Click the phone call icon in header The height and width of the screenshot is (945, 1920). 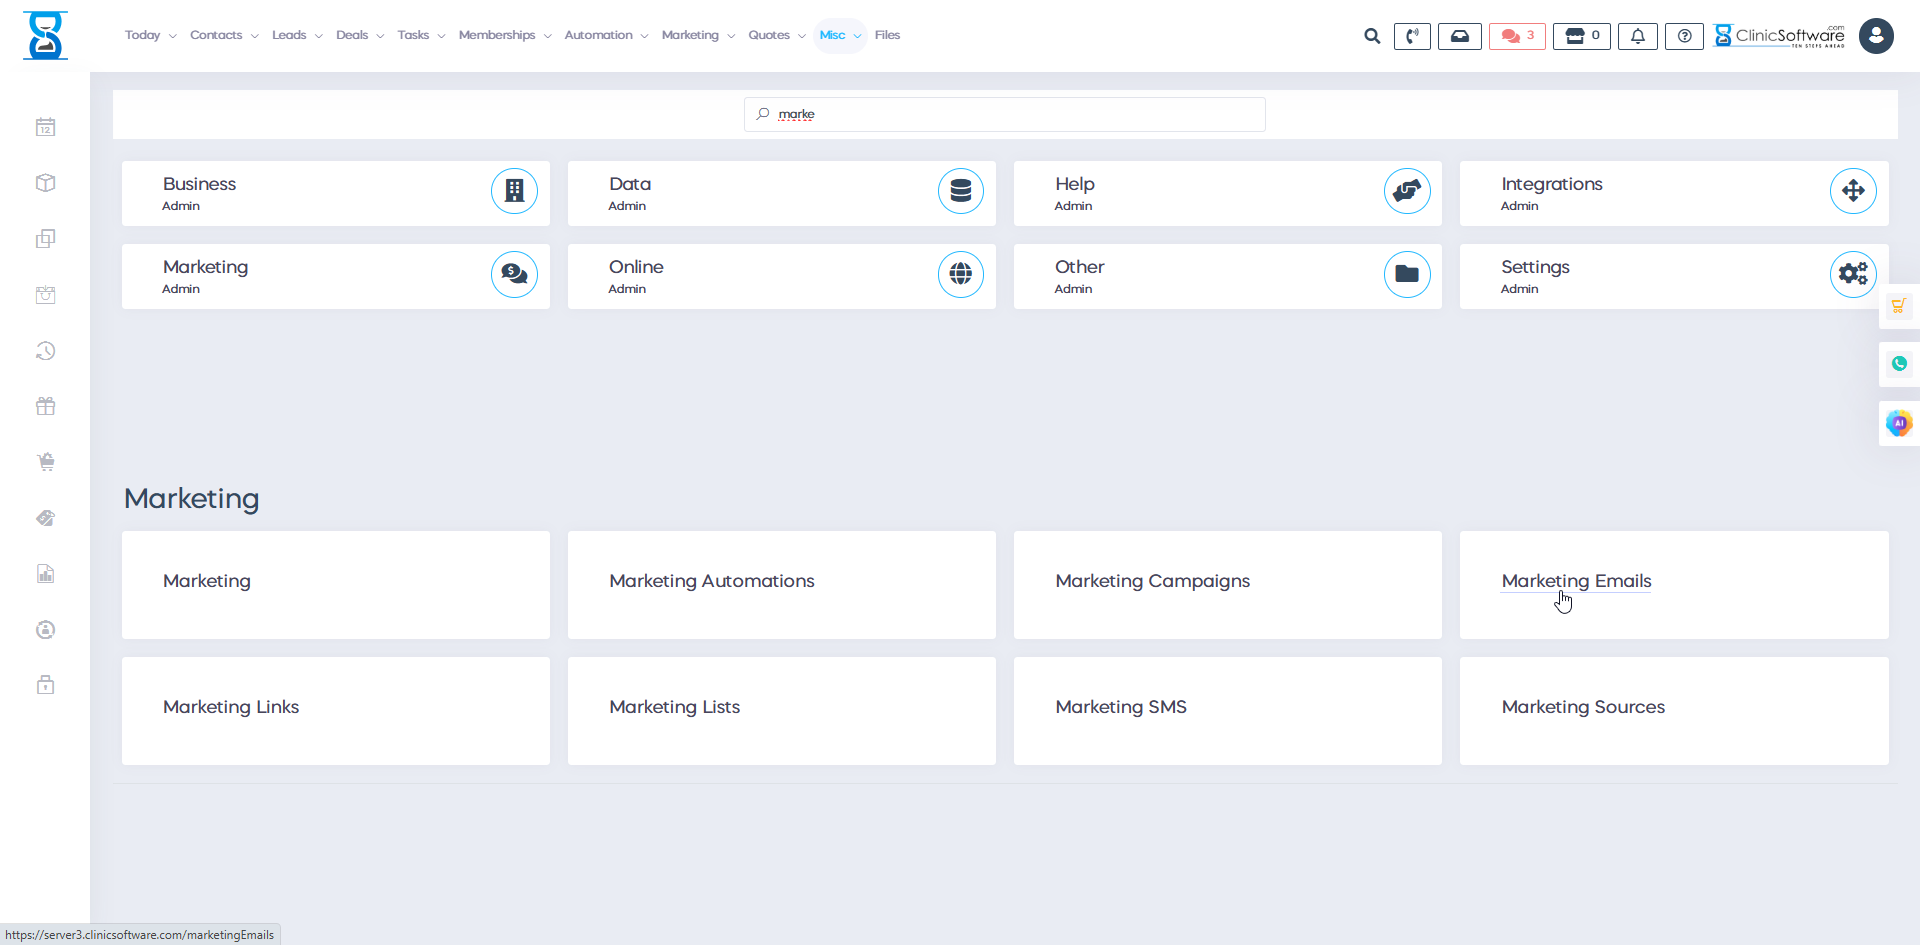(x=1411, y=36)
